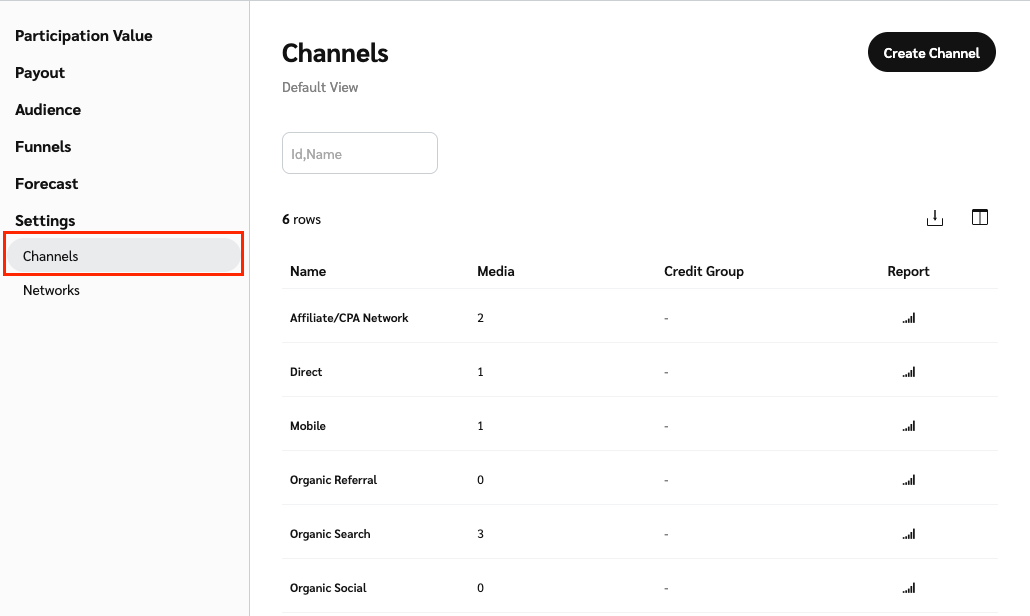The height and width of the screenshot is (616, 1030).
Task: Open the Audience menu item
Action: tap(48, 110)
